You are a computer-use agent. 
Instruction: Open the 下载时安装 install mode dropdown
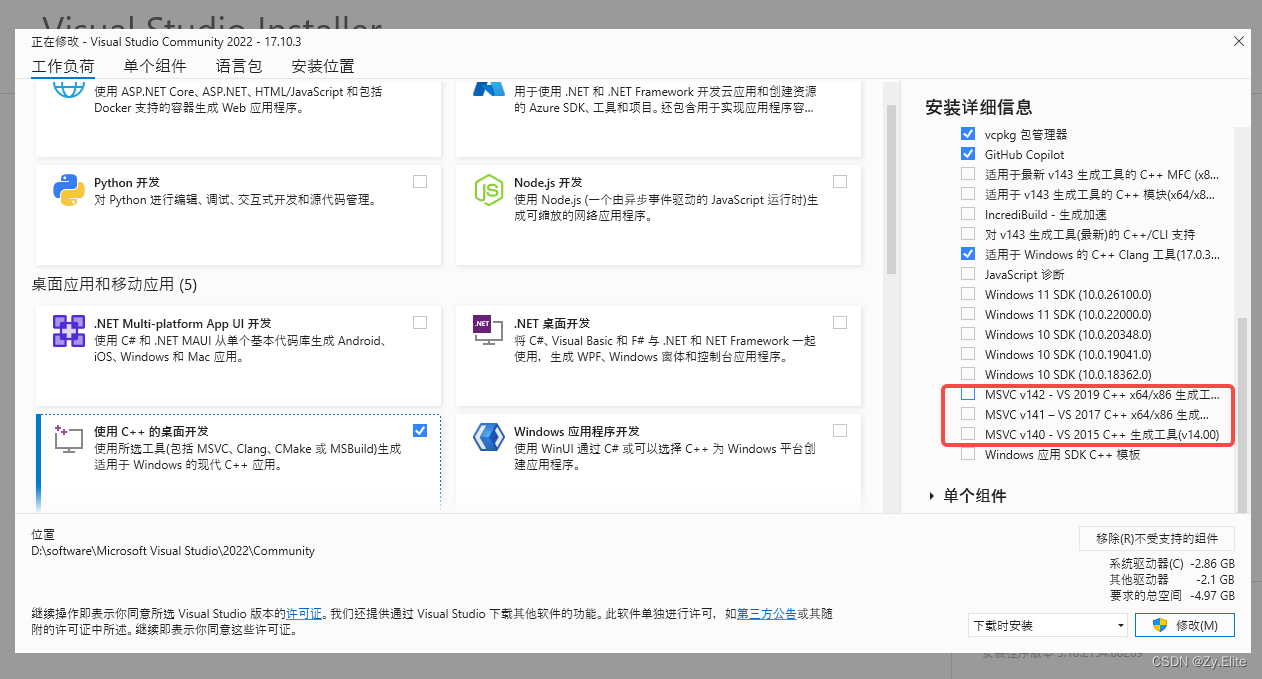point(1049,625)
